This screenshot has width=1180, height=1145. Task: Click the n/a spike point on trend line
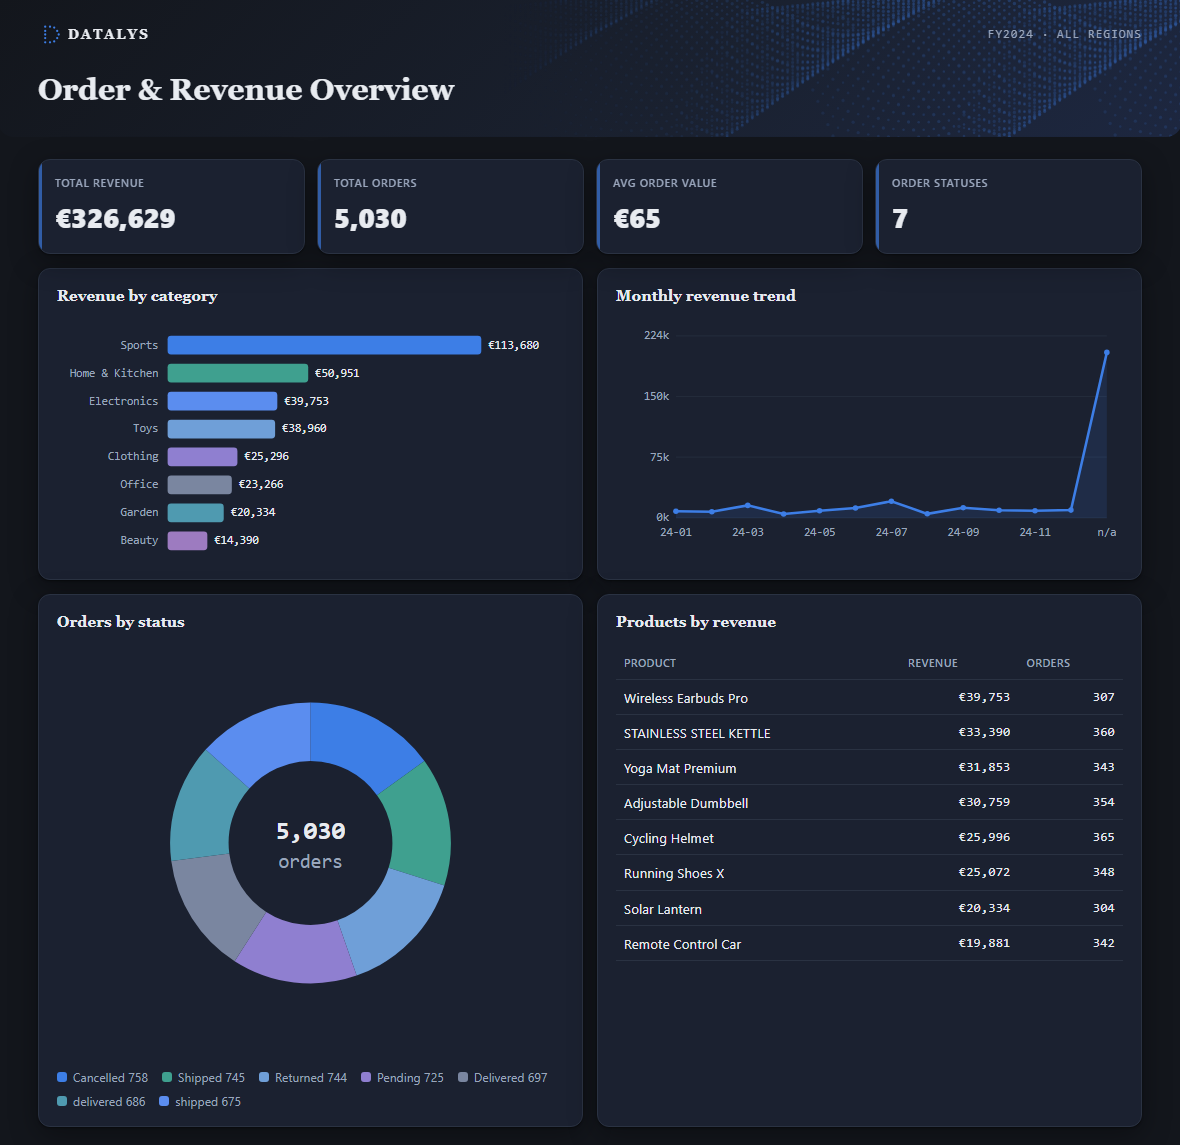pyautogui.click(x=1106, y=352)
